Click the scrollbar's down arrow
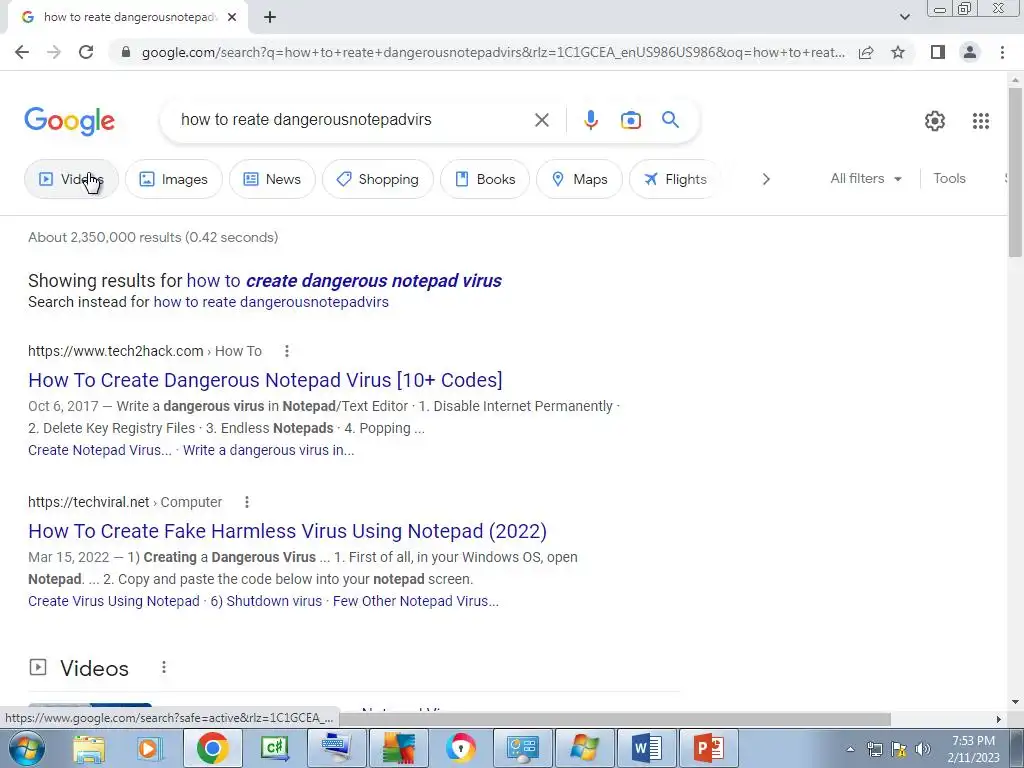 pos(1015,703)
